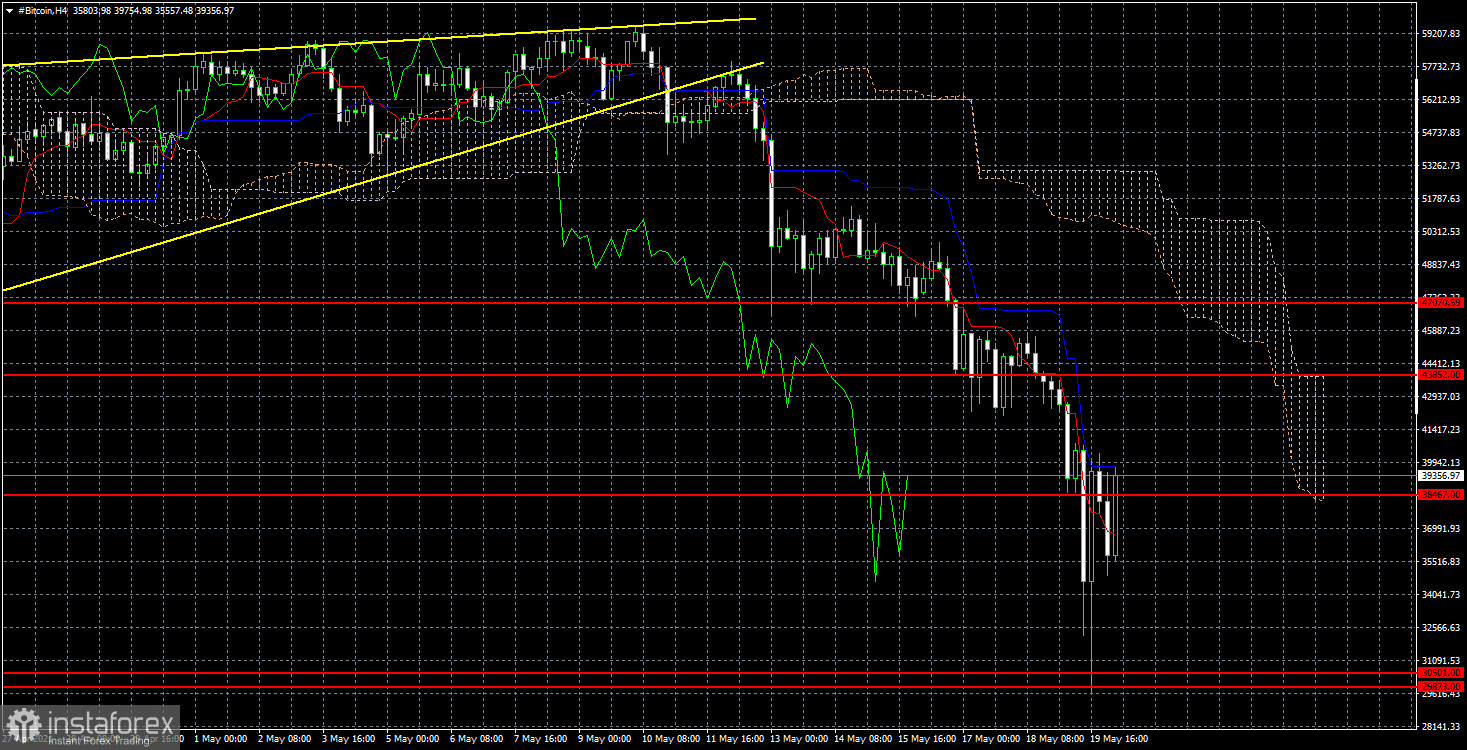Click the white triangle beside #Bitcoin,H4
The image size is (1467, 750).
8,10
